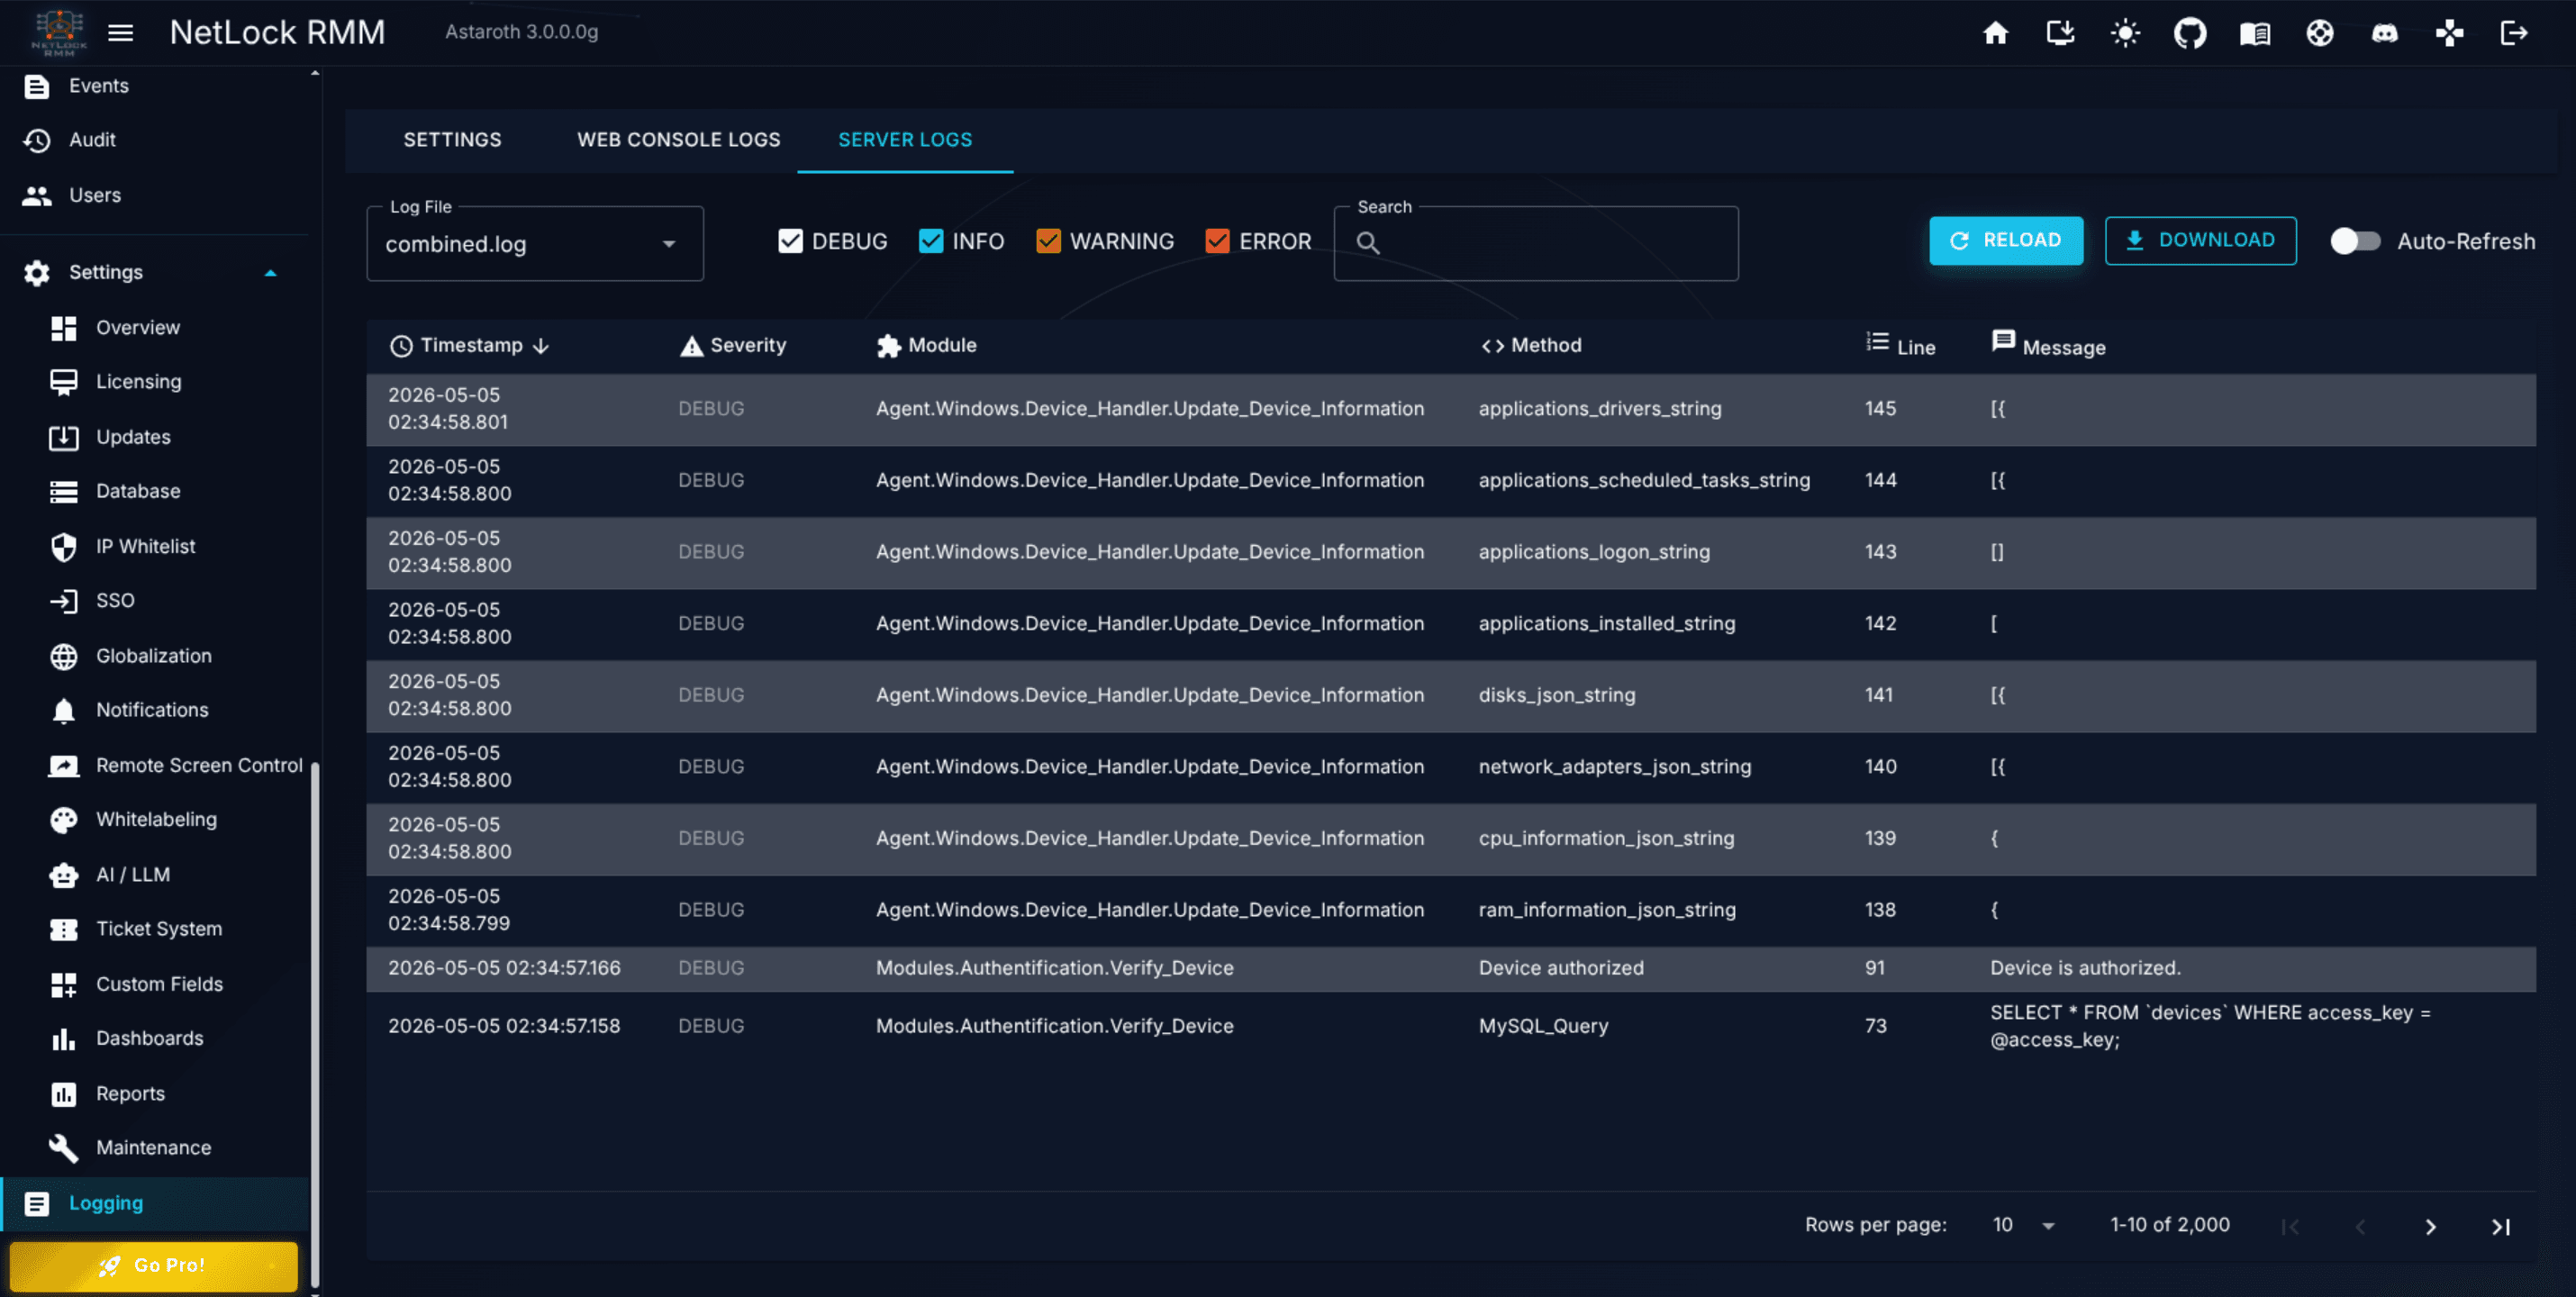Viewport: 2576px width, 1297px height.
Task: Open the documentation book icon
Action: pos(2254,33)
